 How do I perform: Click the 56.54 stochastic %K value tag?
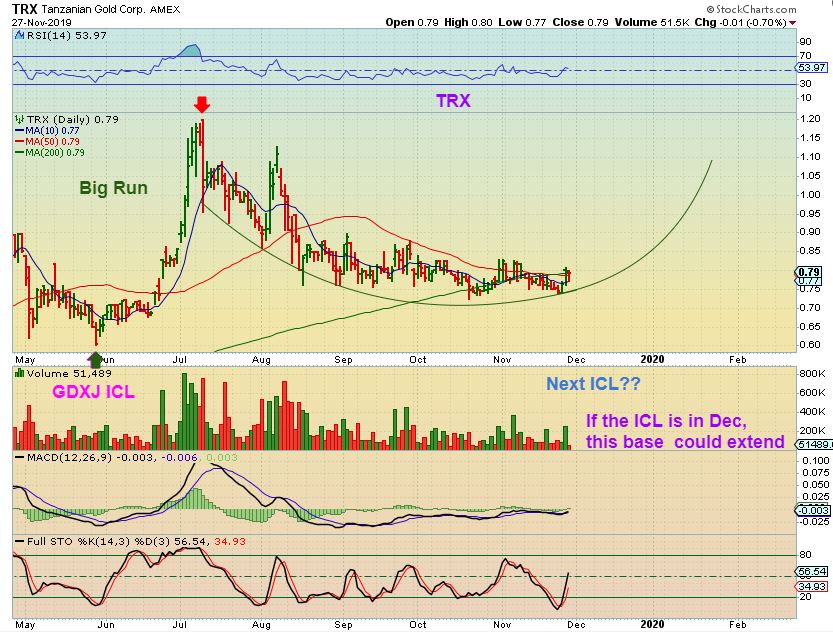812,571
